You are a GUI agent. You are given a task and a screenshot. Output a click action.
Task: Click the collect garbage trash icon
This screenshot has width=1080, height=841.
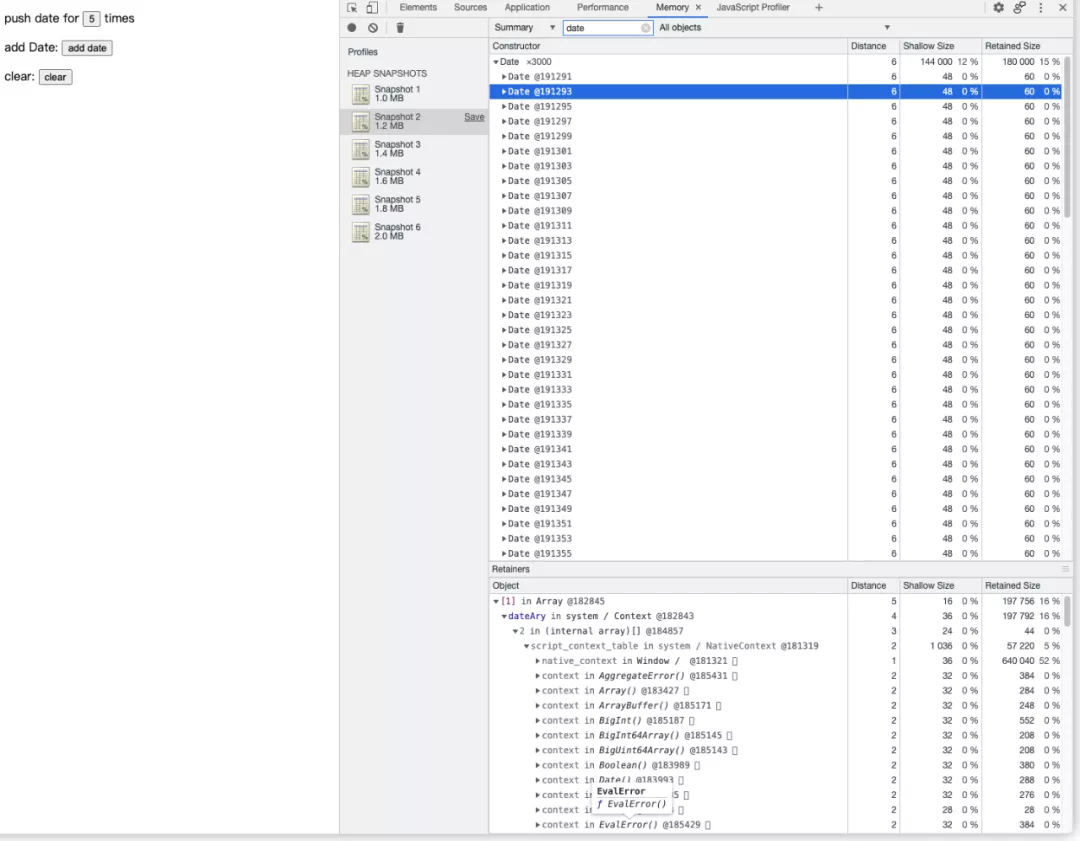click(400, 28)
